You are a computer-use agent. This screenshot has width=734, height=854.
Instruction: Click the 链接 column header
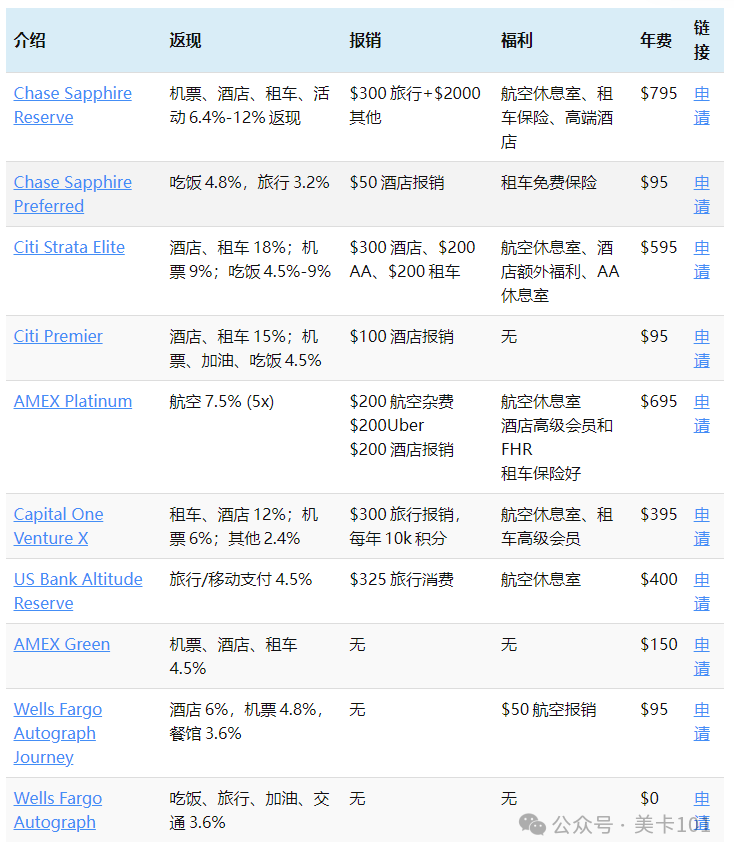tap(702, 40)
